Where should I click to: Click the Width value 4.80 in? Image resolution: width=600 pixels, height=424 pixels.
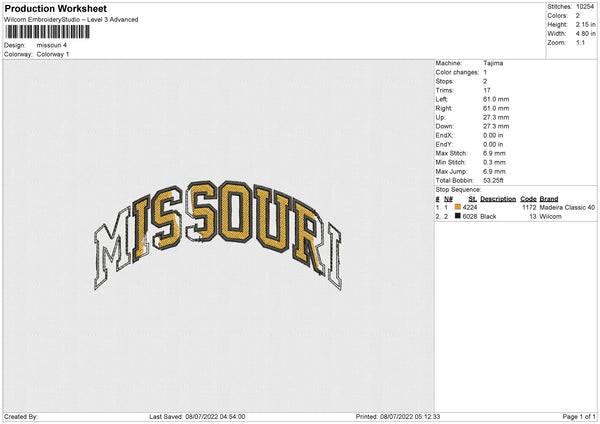[585, 34]
